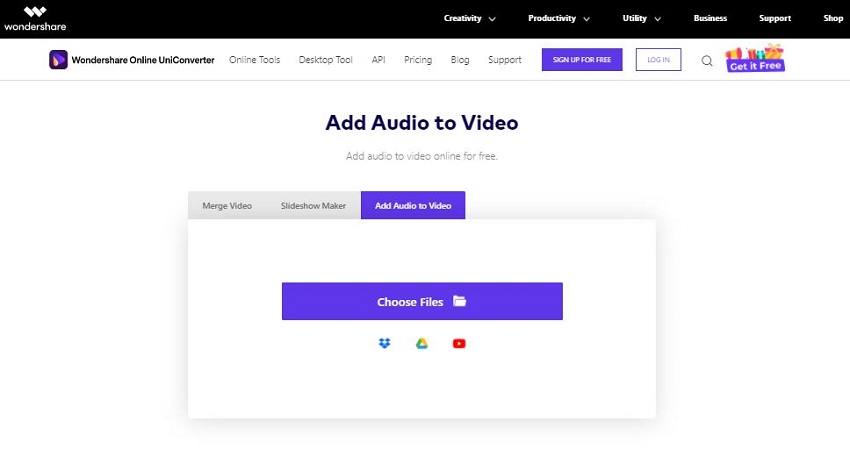The height and width of the screenshot is (464, 850).
Task: Expand the Productivity dropdown menu
Action: pyautogui.click(x=559, y=18)
